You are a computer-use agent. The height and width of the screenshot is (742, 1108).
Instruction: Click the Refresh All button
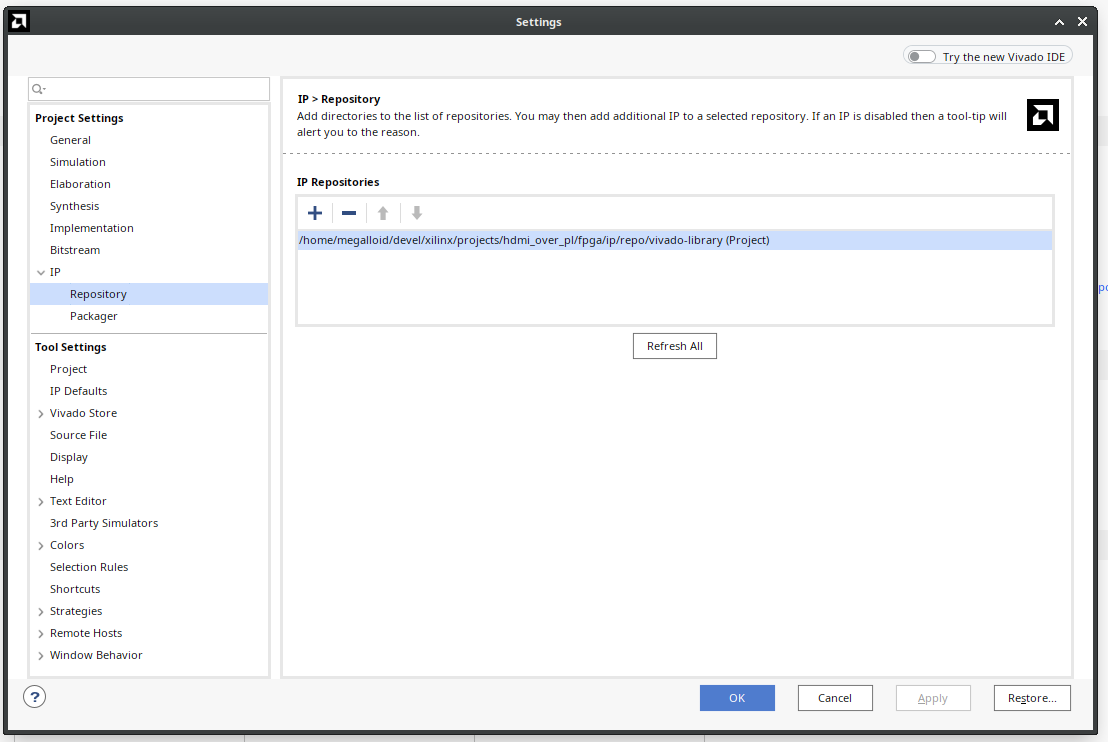(675, 346)
